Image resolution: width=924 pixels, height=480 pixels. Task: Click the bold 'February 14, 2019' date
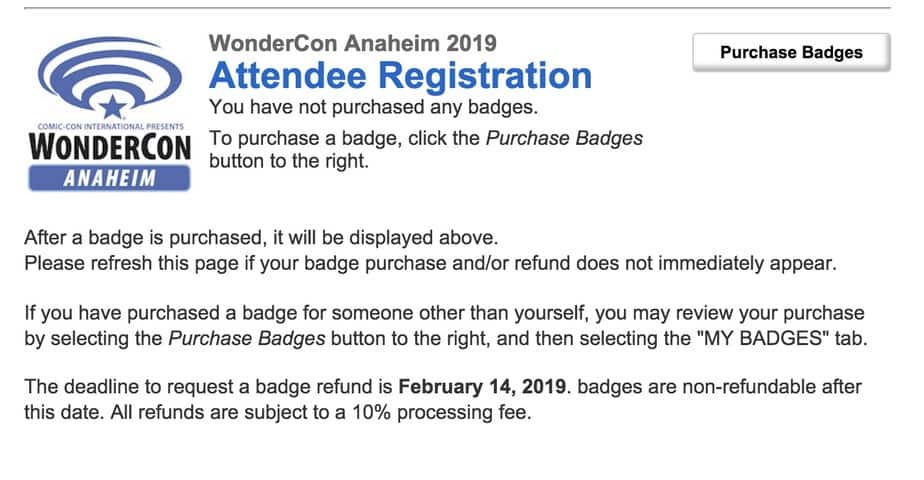tap(482, 387)
